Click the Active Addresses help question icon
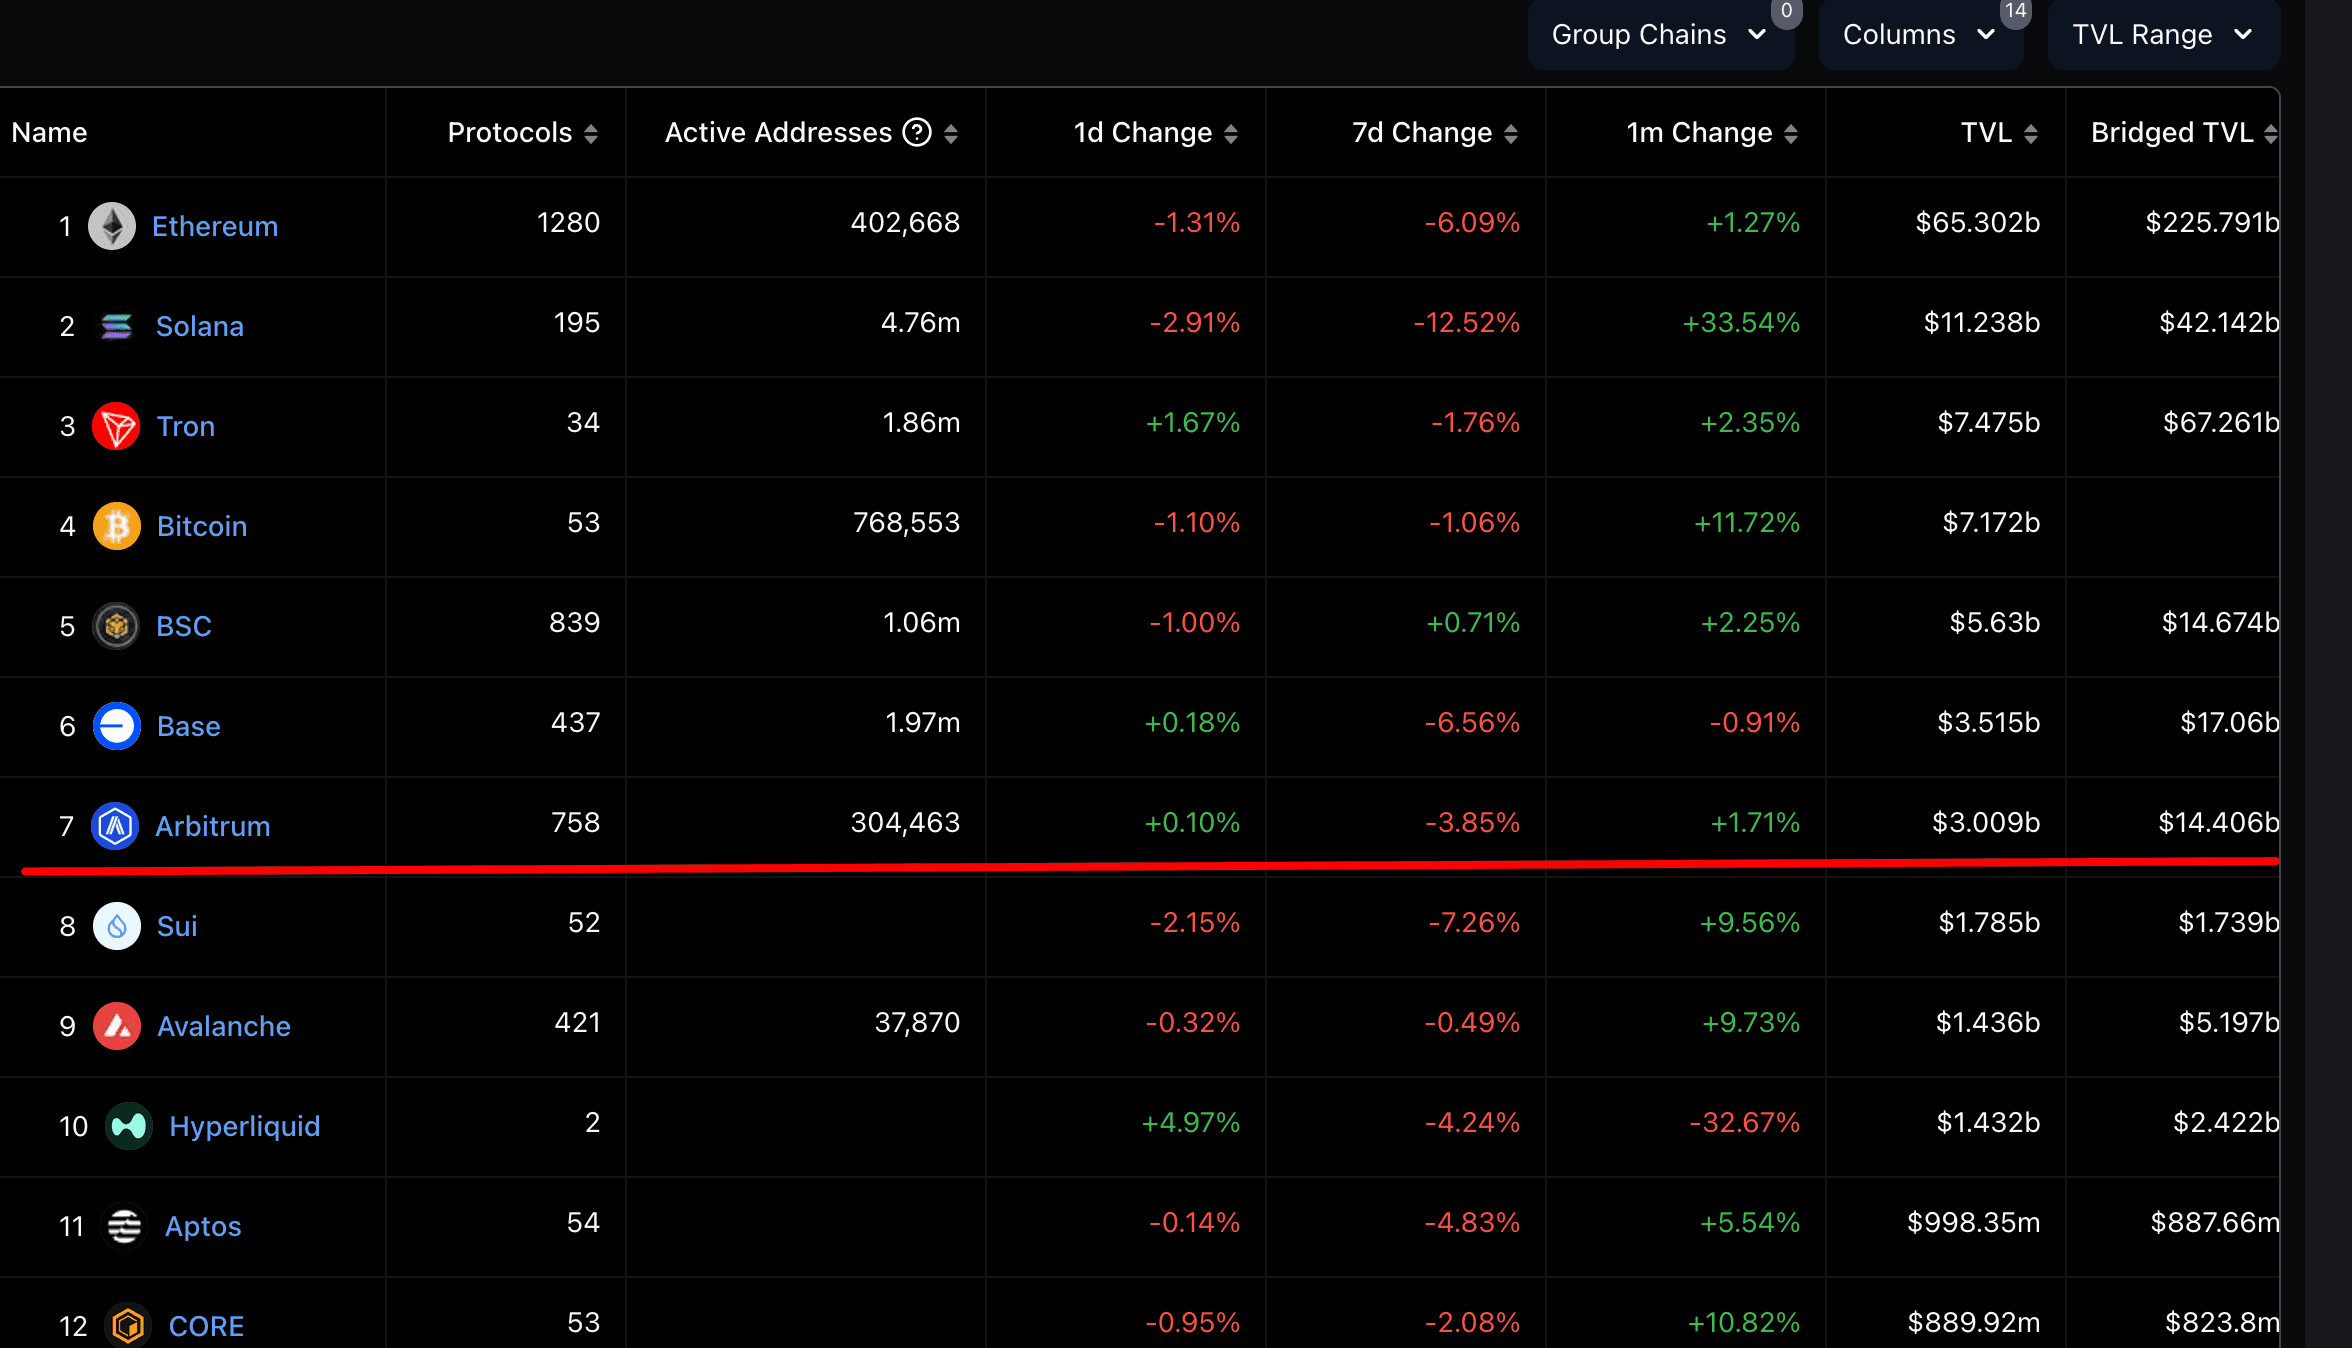Viewport: 2352px width, 1348px height. point(917,132)
